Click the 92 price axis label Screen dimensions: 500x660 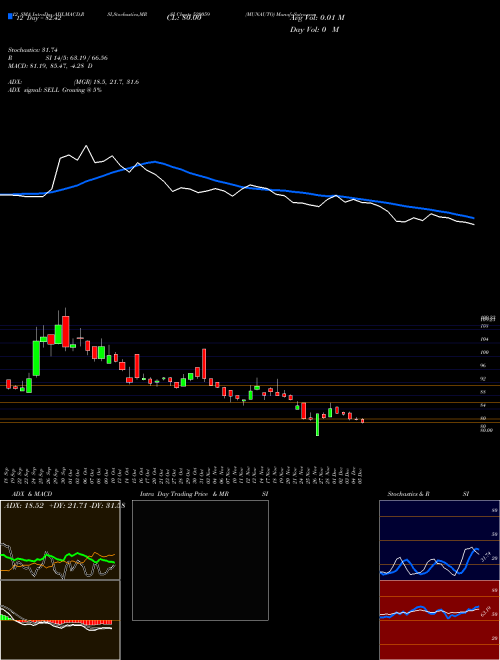tap(484, 379)
